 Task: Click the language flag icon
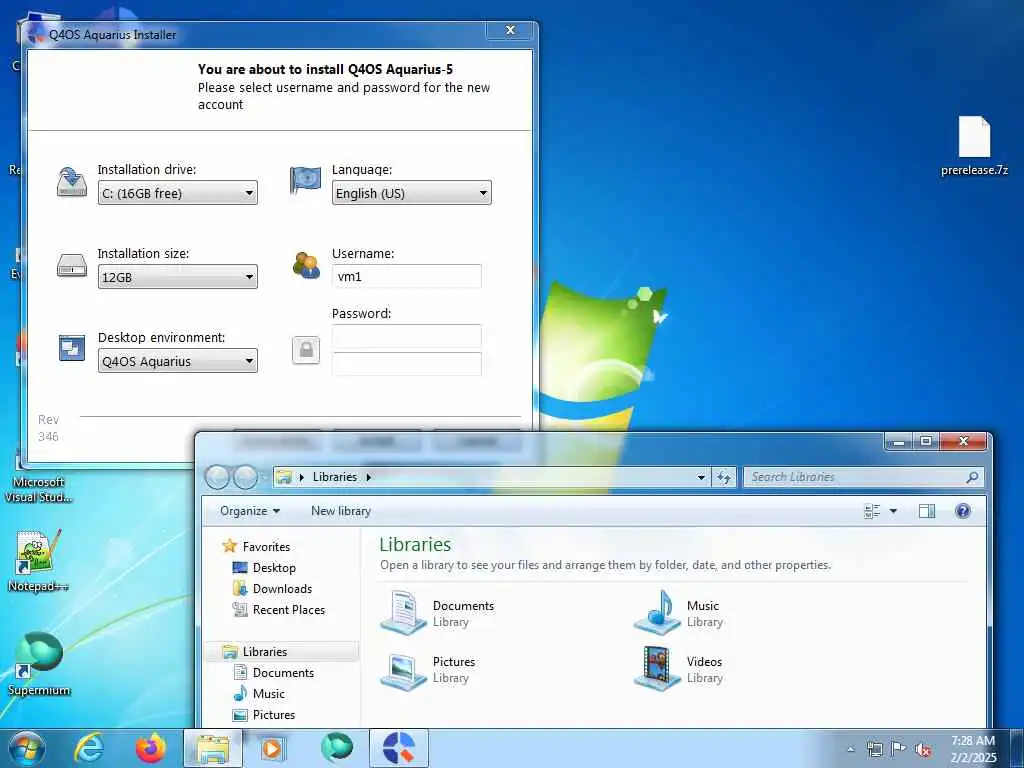click(x=305, y=180)
